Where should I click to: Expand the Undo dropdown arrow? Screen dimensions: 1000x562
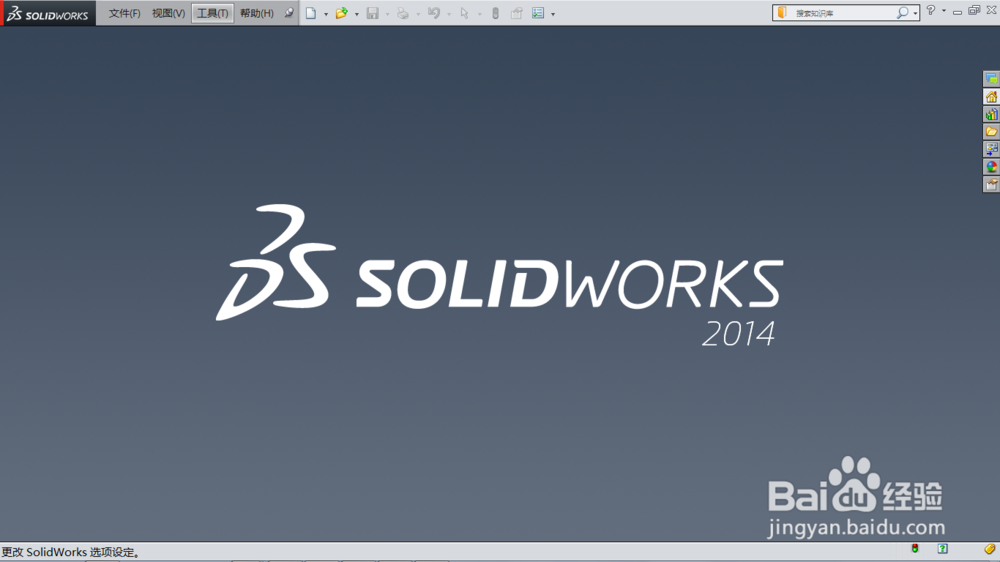pyautogui.click(x=449, y=14)
